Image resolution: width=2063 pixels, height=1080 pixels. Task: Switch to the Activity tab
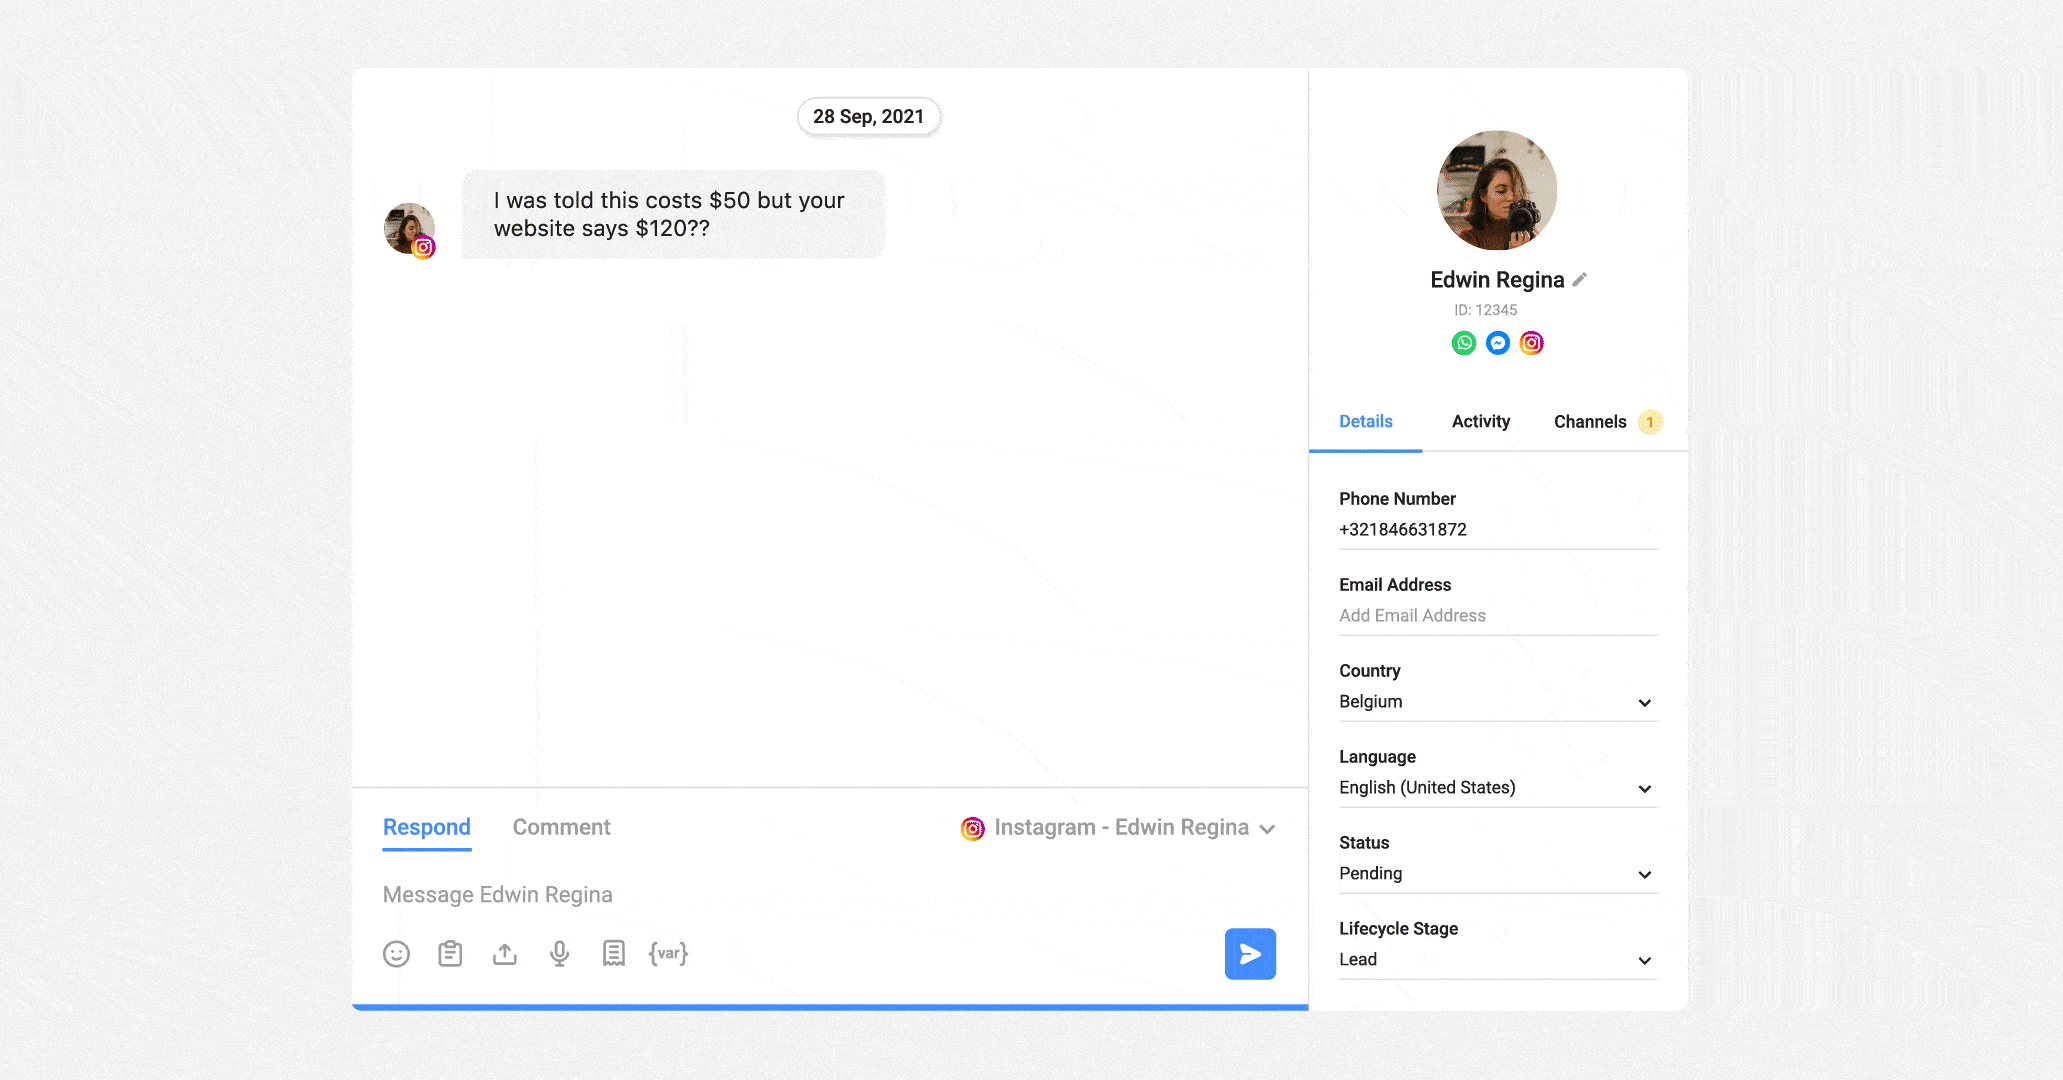point(1480,421)
